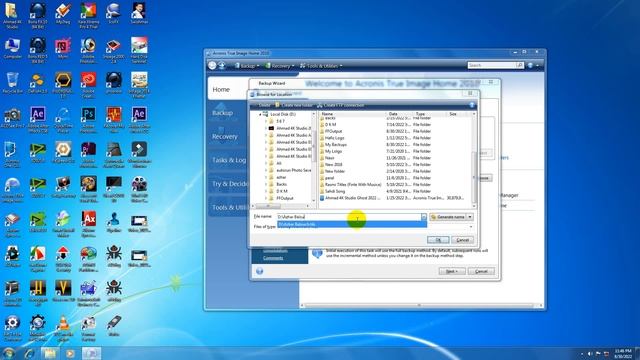Click Cancel in Browse for Location dialog

tap(462, 240)
